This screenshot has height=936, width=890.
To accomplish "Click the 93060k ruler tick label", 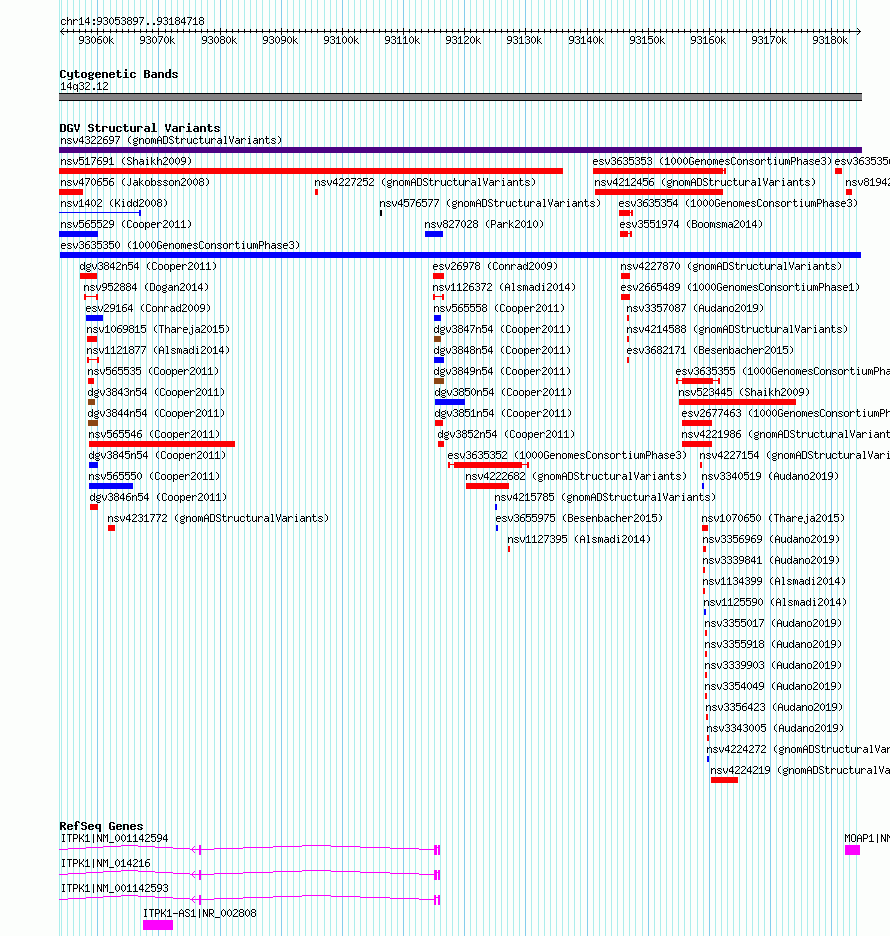I will 96,41.
